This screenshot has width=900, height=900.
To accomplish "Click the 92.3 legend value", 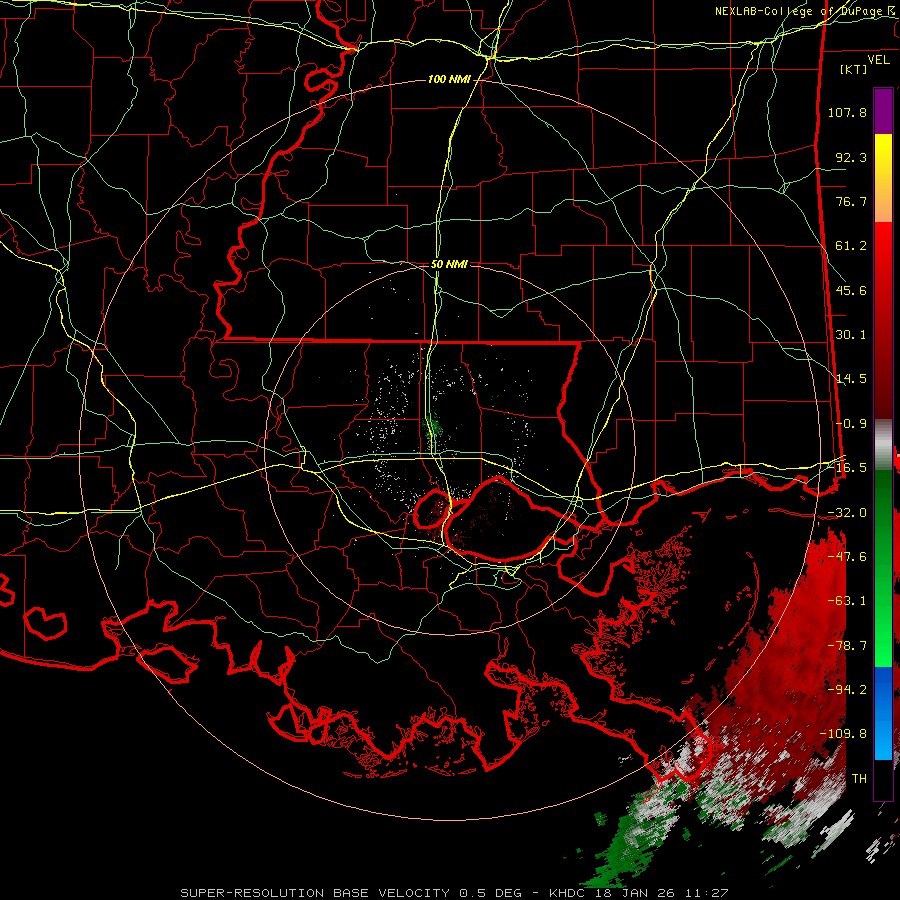I will click(x=851, y=157).
